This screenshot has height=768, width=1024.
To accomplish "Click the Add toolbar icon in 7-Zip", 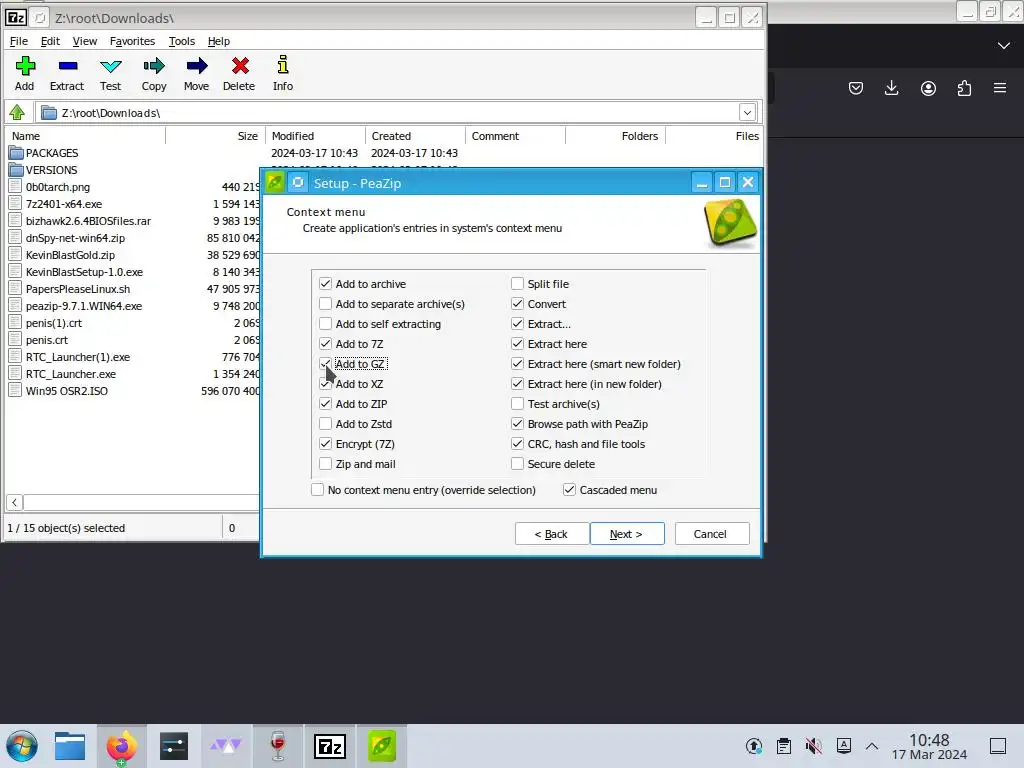I will 25,66.
